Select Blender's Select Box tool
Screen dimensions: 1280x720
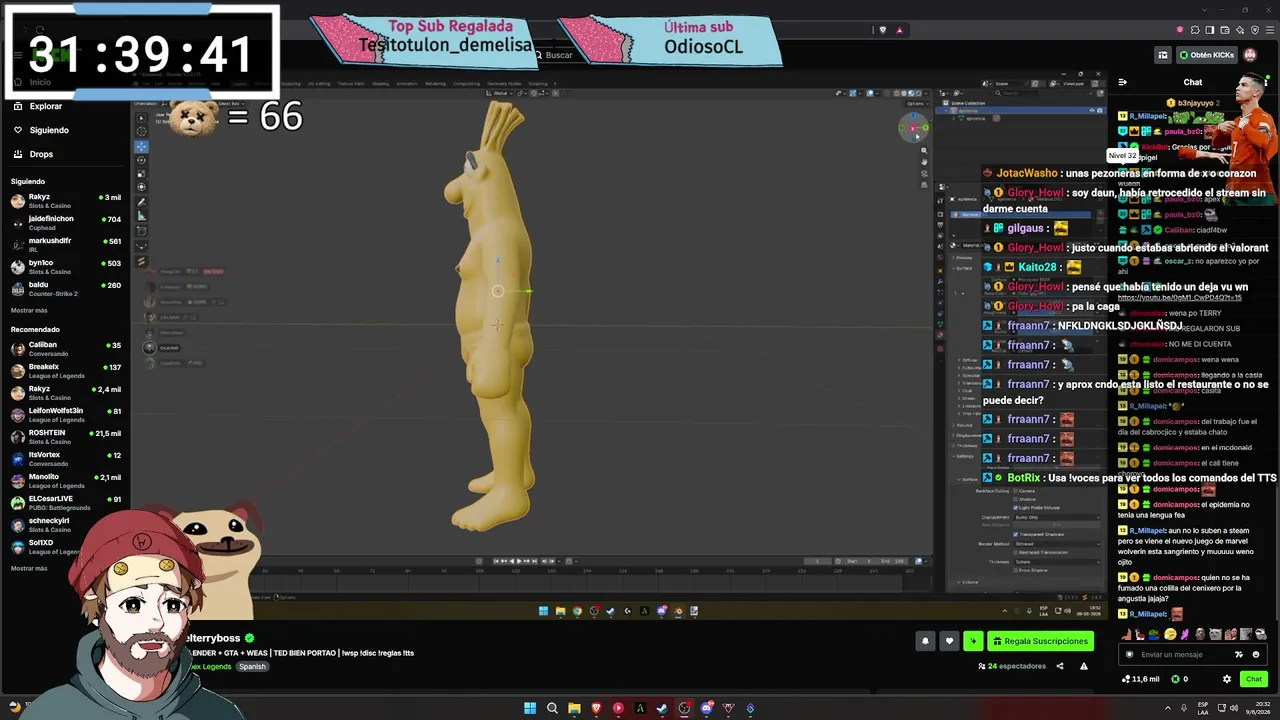[141, 117]
